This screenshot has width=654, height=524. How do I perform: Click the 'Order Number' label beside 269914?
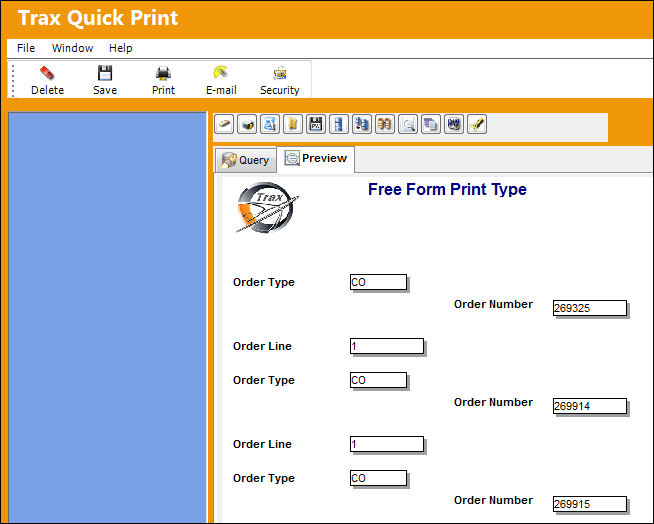pos(493,402)
